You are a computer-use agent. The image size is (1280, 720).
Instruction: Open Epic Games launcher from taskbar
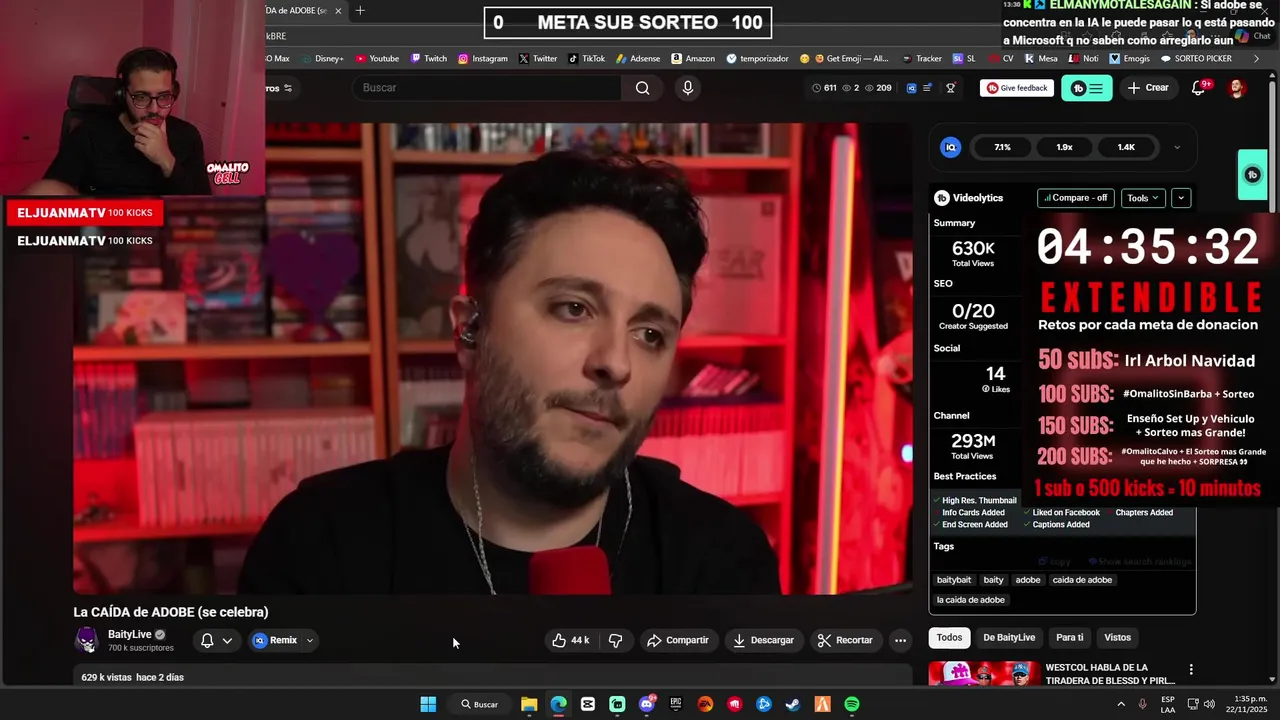click(x=676, y=704)
